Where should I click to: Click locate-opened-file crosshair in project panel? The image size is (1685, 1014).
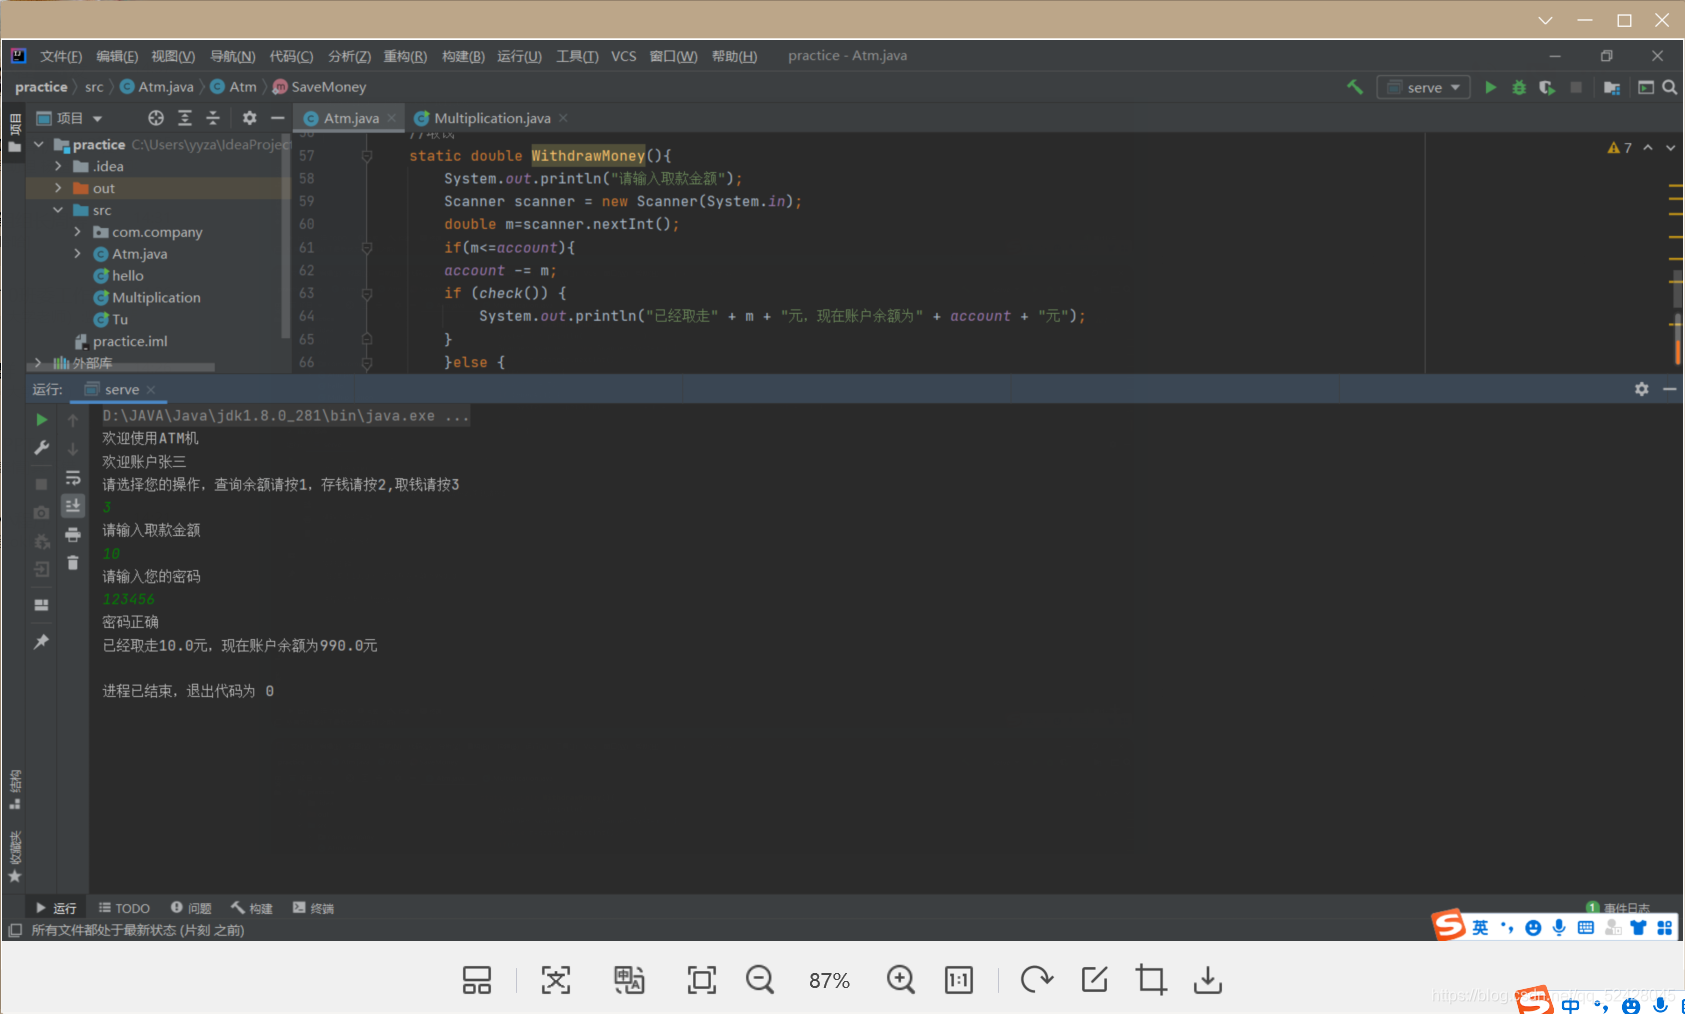coord(156,118)
